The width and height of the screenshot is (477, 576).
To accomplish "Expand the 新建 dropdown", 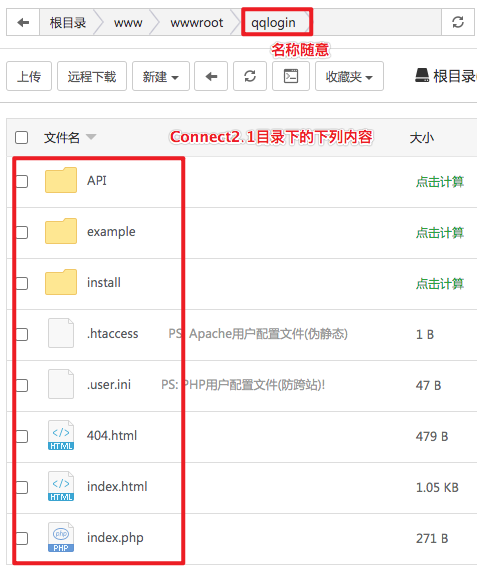I will [x=161, y=76].
